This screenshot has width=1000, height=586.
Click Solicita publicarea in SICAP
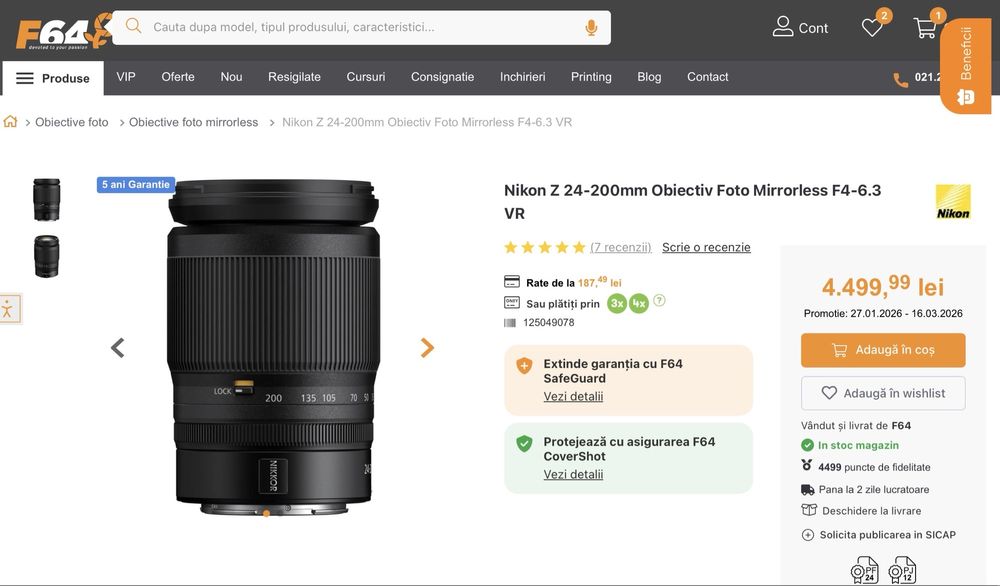888,535
